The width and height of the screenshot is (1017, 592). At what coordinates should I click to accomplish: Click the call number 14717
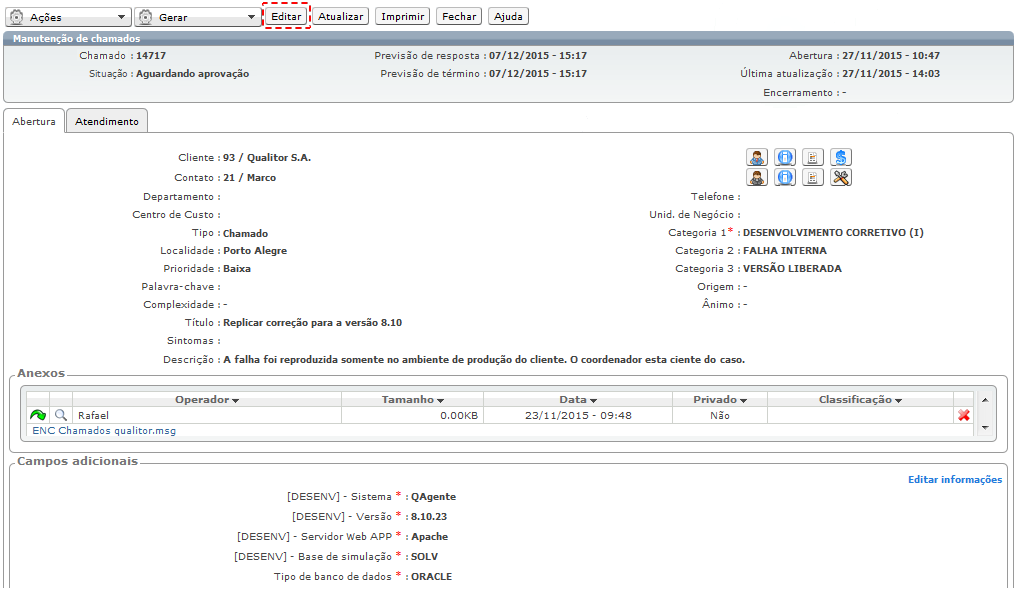150,56
